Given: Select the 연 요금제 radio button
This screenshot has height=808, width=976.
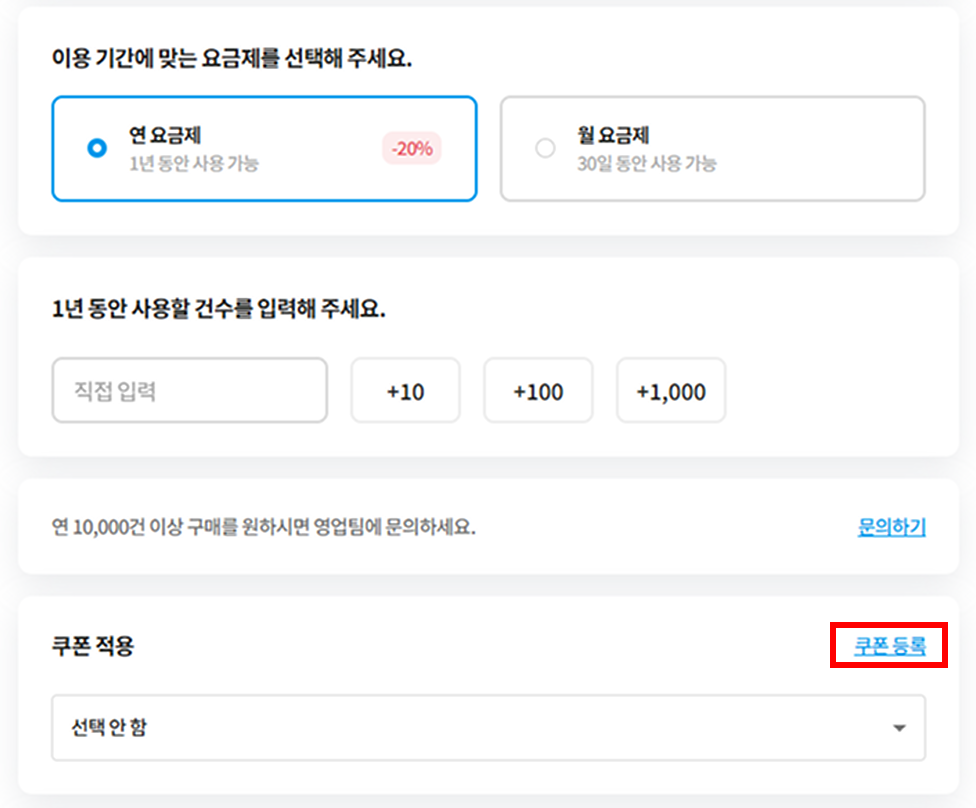Looking at the screenshot, I should 97,149.
